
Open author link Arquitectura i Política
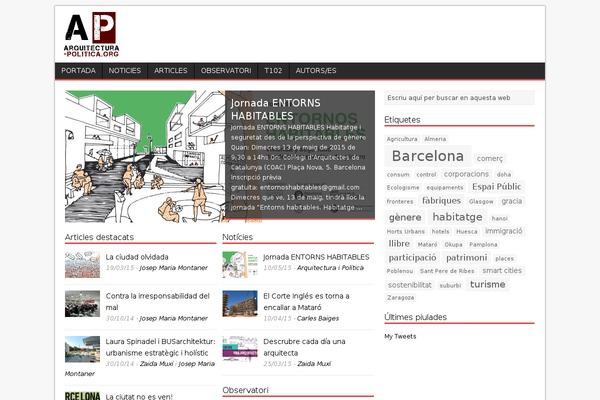pyautogui.click(x=330, y=268)
